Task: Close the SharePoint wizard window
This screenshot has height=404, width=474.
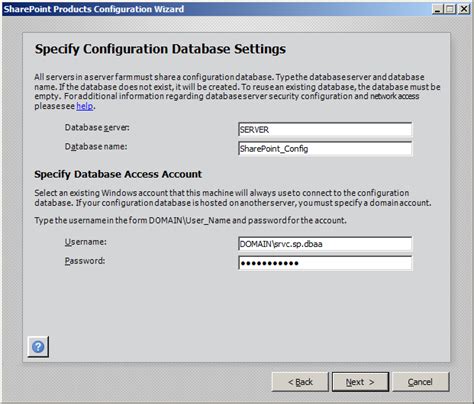Action: pos(464,9)
